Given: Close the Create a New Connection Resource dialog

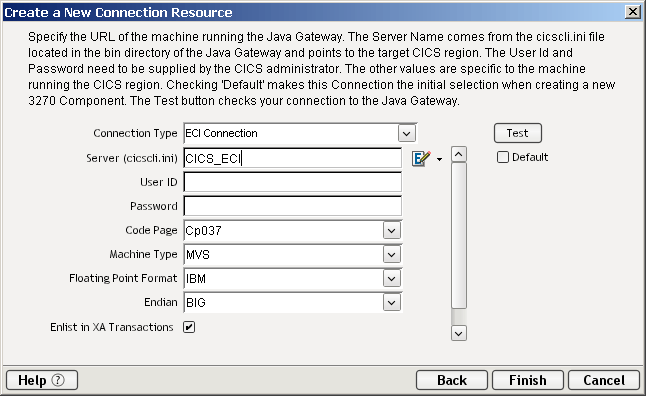Looking at the screenshot, I should pos(632,12).
